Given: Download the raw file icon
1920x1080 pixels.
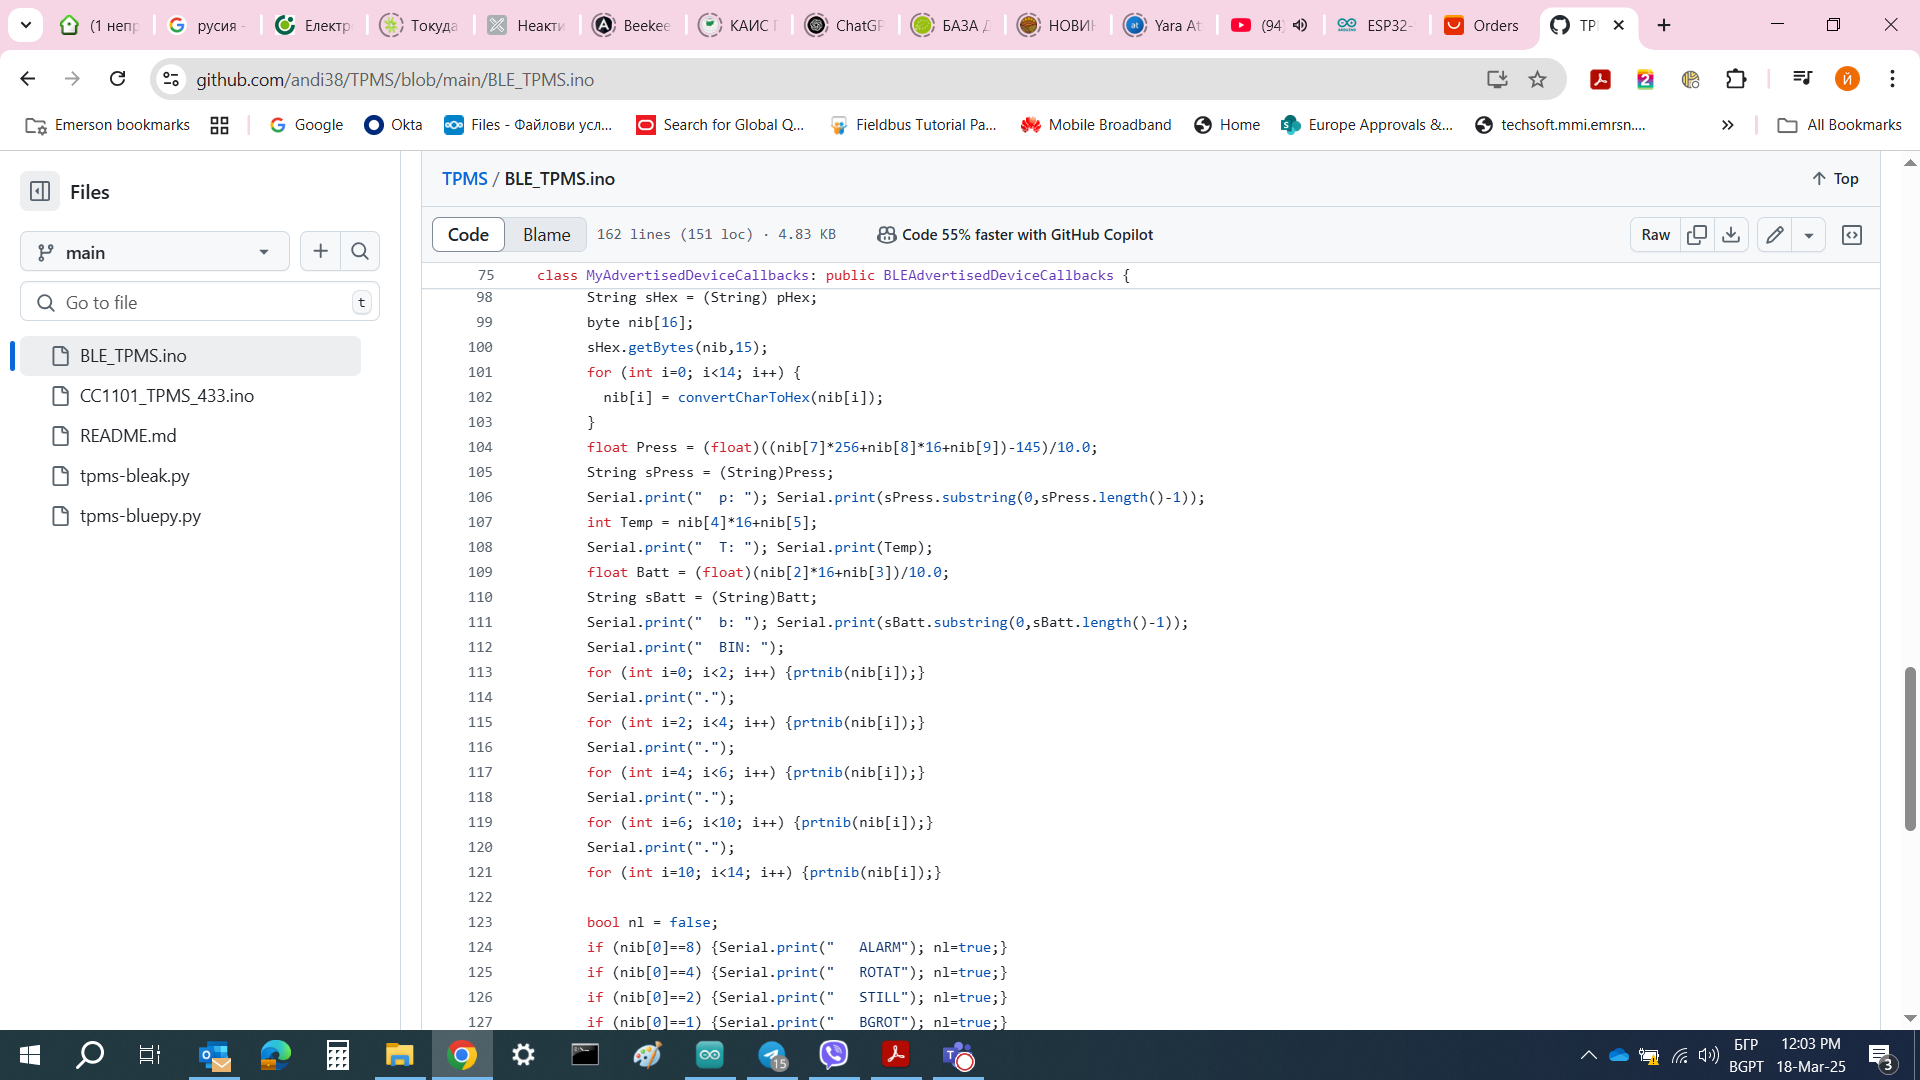Looking at the screenshot, I should point(1731,235).
